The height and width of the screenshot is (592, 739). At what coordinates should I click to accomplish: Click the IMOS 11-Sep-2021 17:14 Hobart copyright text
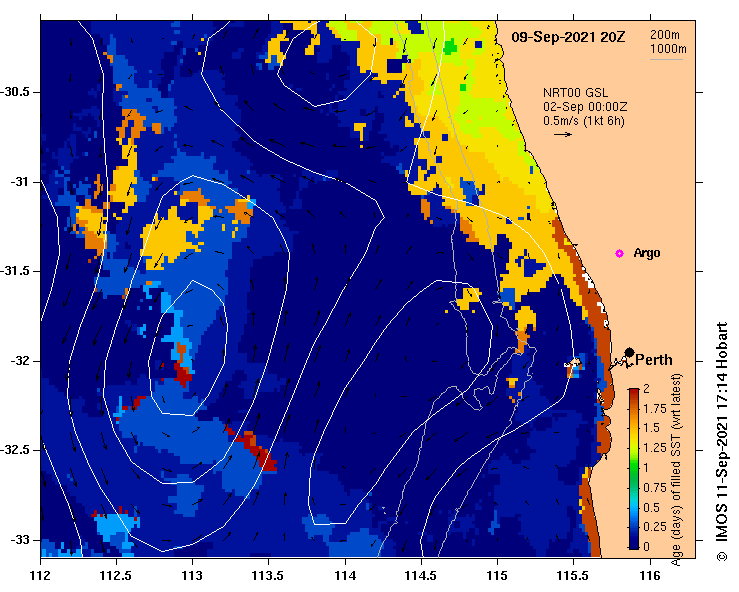(722, 442)
